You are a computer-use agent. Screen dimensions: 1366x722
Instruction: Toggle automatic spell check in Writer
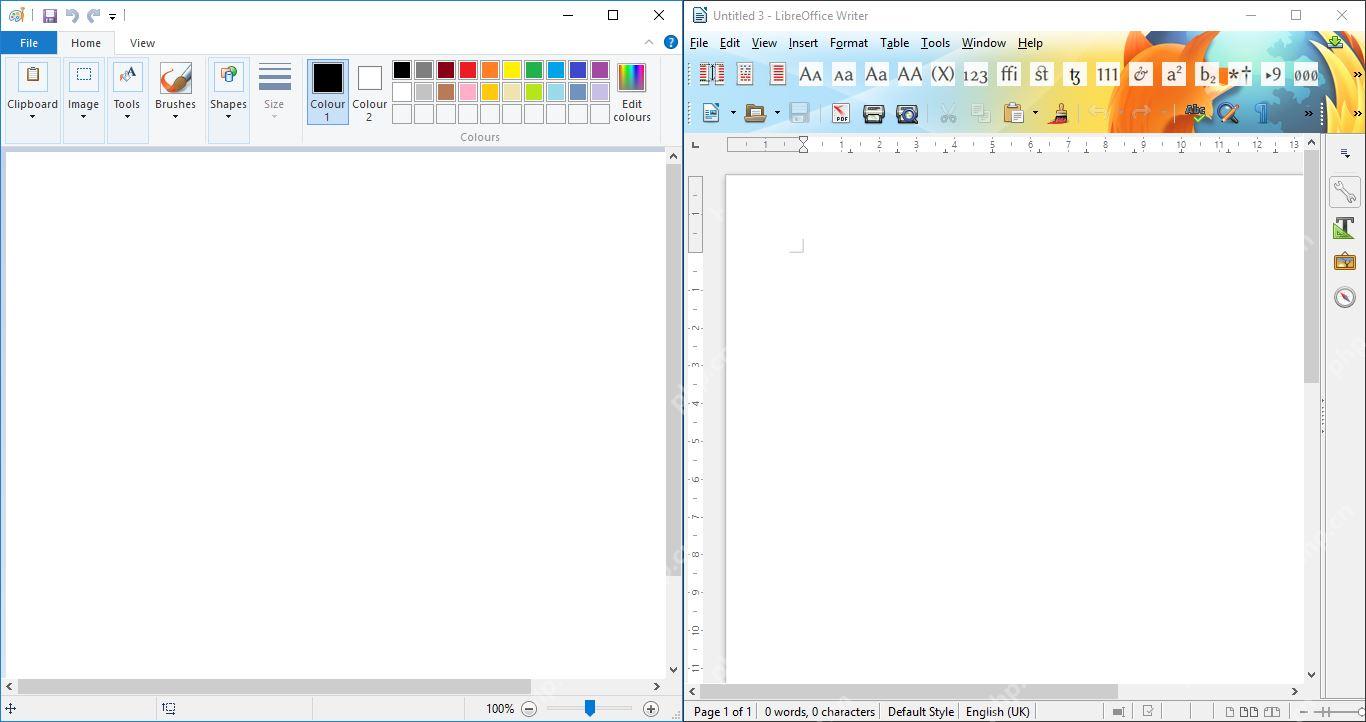click(x=1194, y=113)
